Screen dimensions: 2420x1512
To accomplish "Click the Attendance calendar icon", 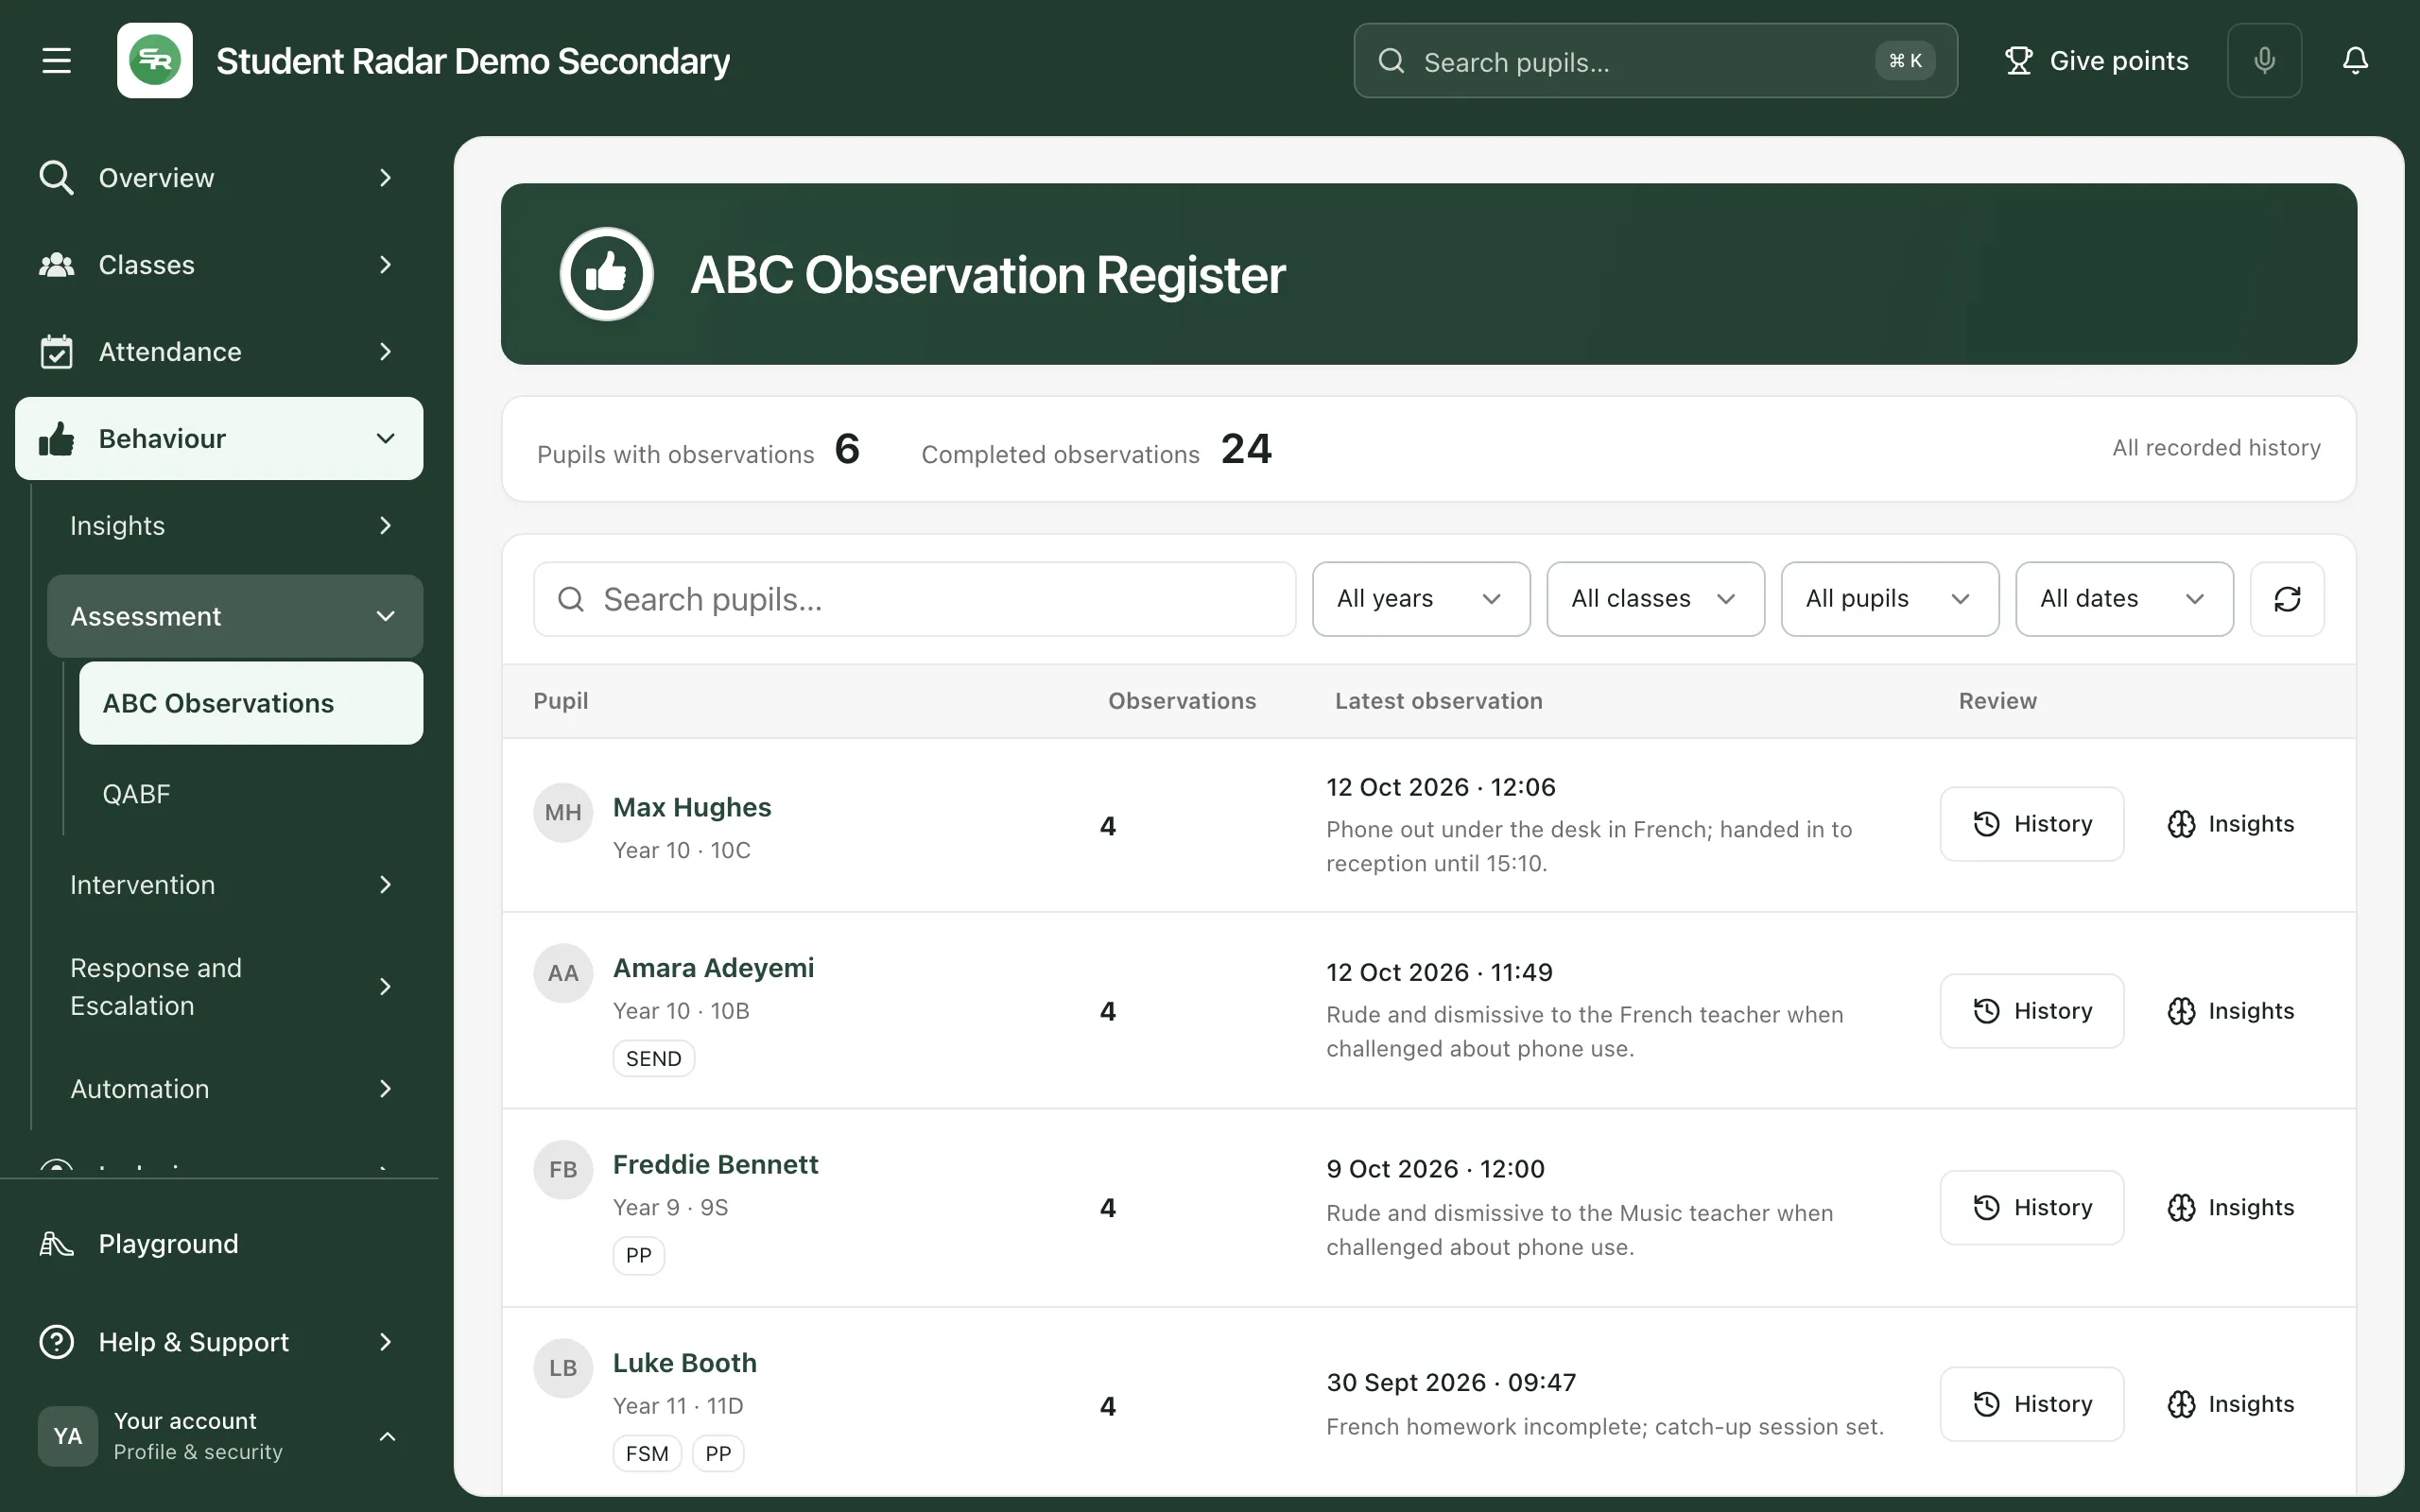I will click(57, 351).
